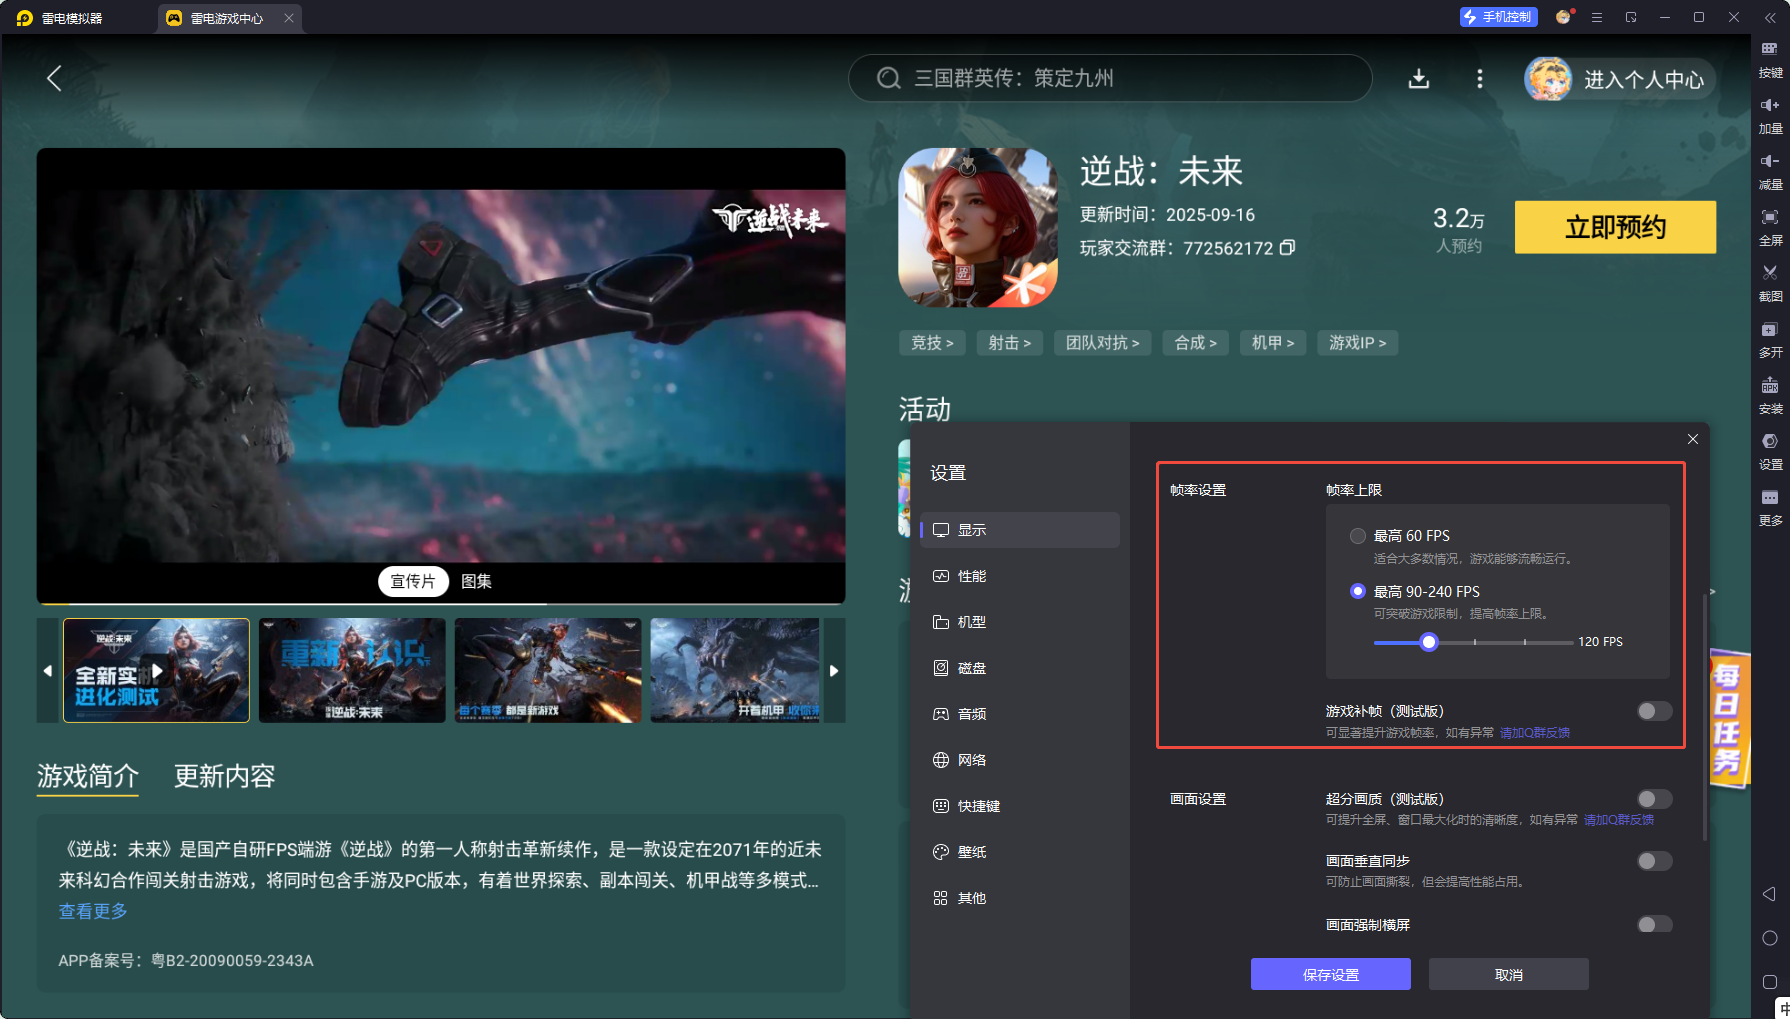Image resolution: width=1790 pixels, height=1019 pixels.
Task: Click the 全新实测进化测试 thumbnail
Action: (x=156, y=670)
